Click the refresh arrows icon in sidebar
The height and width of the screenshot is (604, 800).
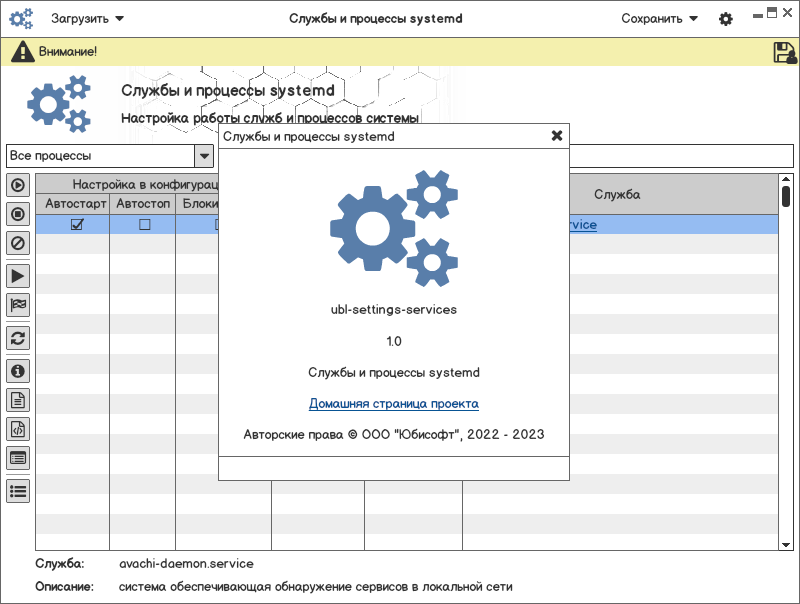click(x=18, y=338)
